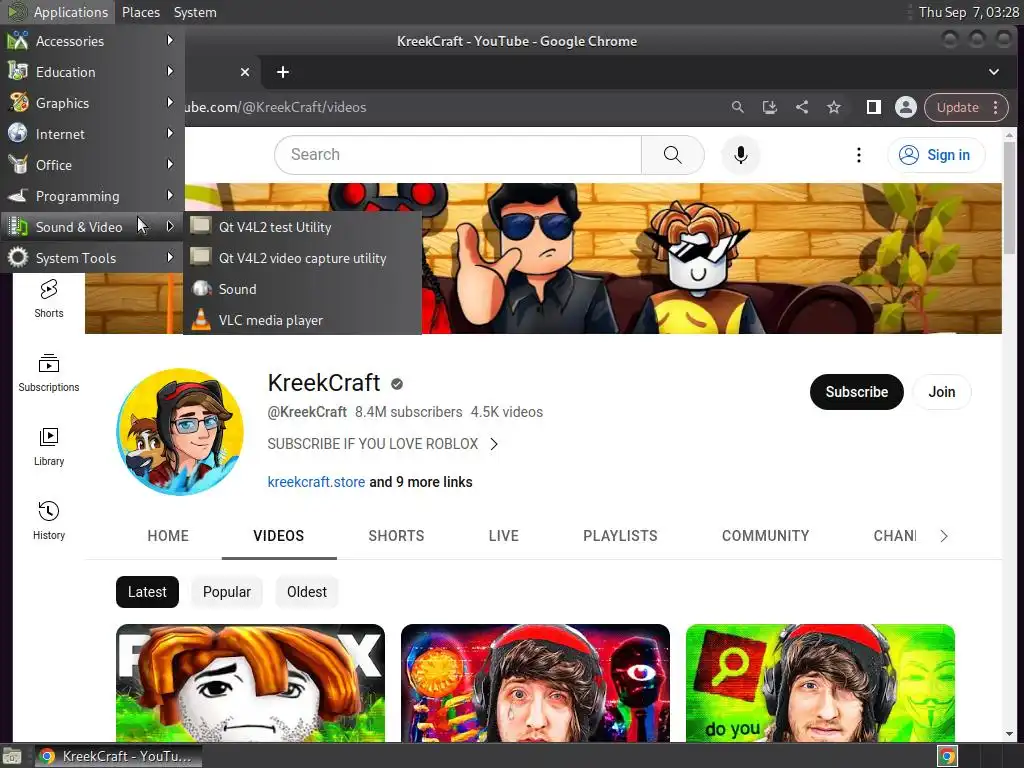Open the Internet menu category
This screenshot has width=1024, height=768.
point(92,134)
